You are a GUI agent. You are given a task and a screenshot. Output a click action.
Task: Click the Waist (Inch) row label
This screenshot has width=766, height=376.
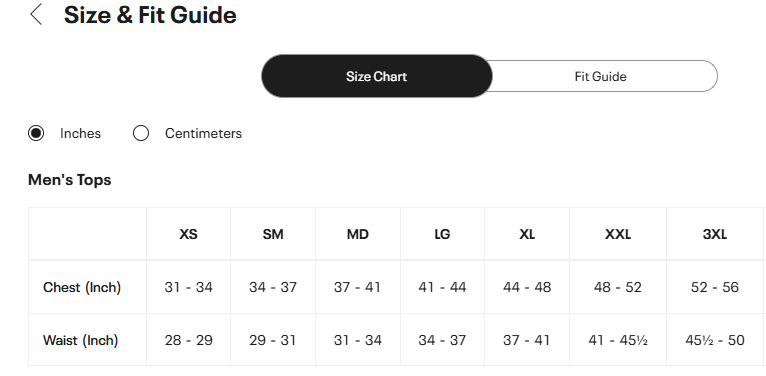tap(81, 340)
